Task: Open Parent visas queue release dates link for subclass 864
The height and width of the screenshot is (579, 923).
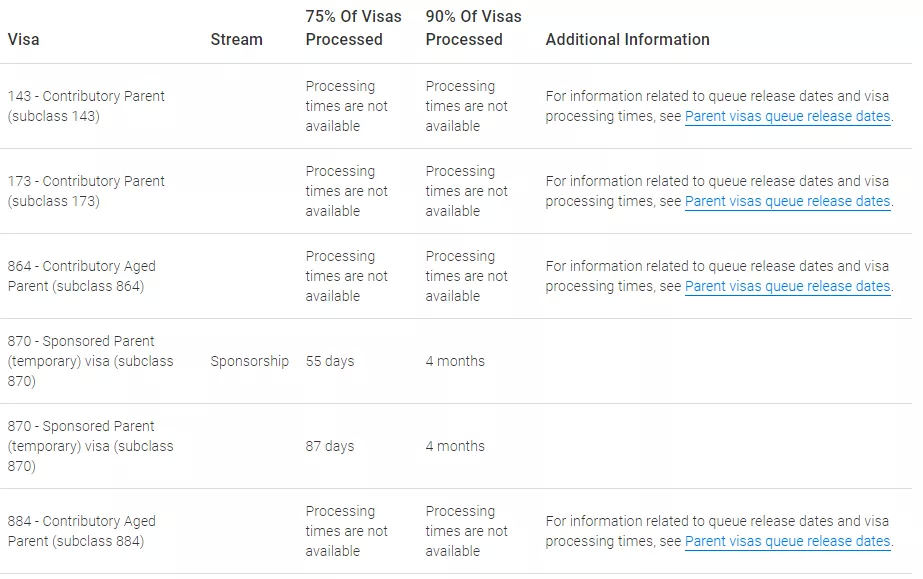Action: (787, 287)
